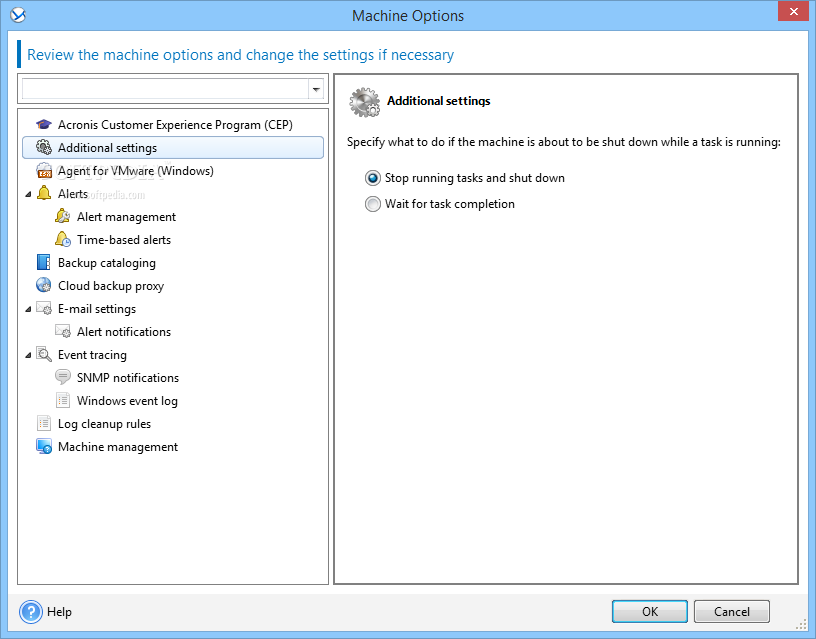Click the Agent for VMware icon
Image resolution: width=816 pixels, height=639 pixels.
point(44,171)
